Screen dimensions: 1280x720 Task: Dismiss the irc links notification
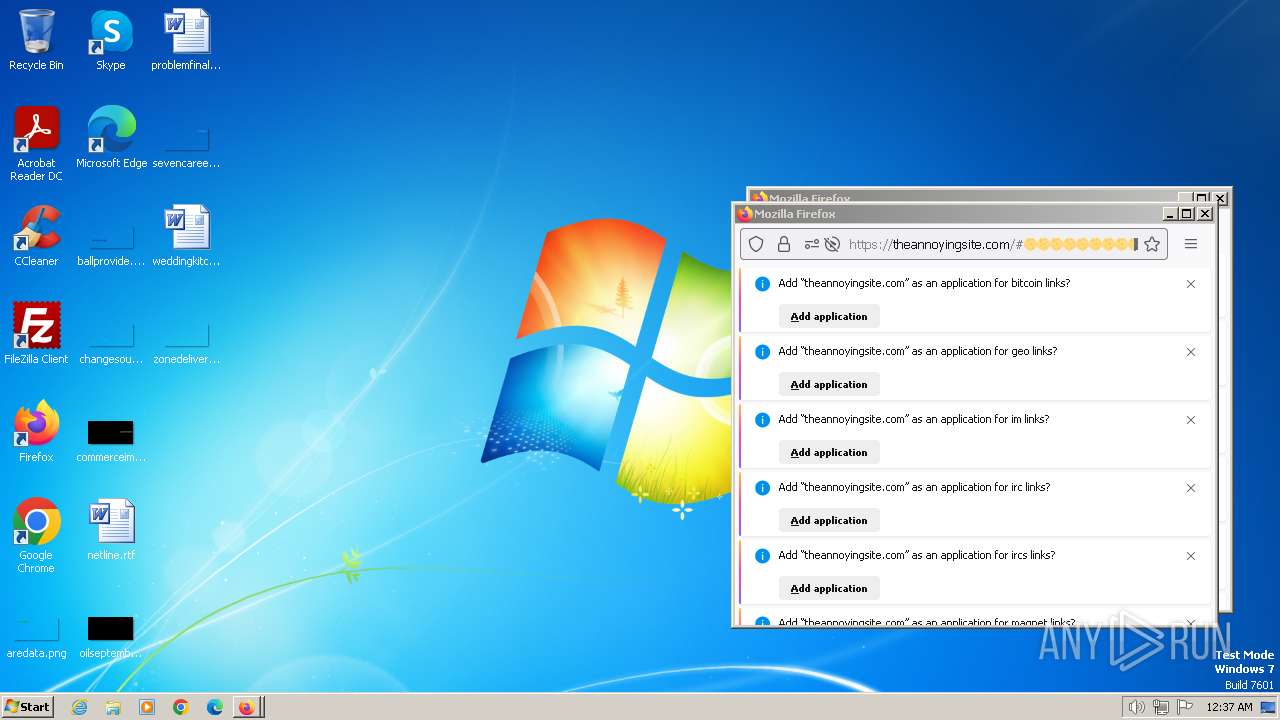coord(1191,488)
